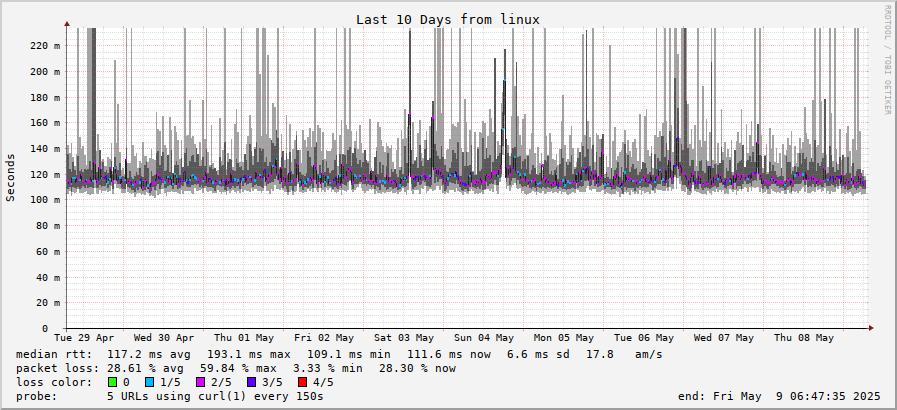Click the '120 m' y-axis tick label

[x=45, y=174]
